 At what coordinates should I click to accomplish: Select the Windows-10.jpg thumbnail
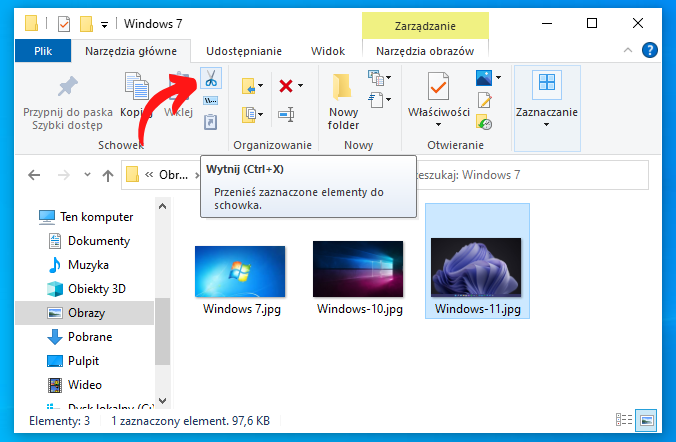click(x=358, y=269)
